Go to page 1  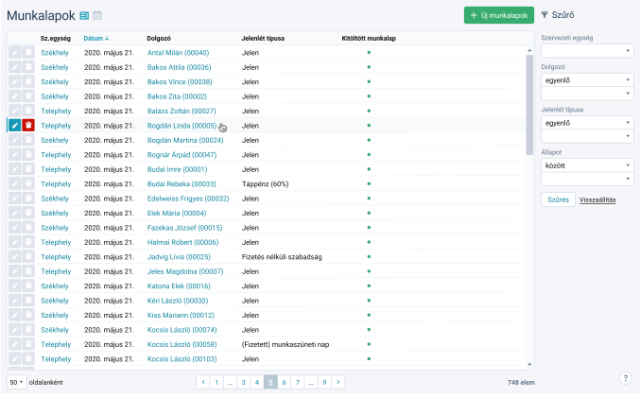tap(216, 382)
